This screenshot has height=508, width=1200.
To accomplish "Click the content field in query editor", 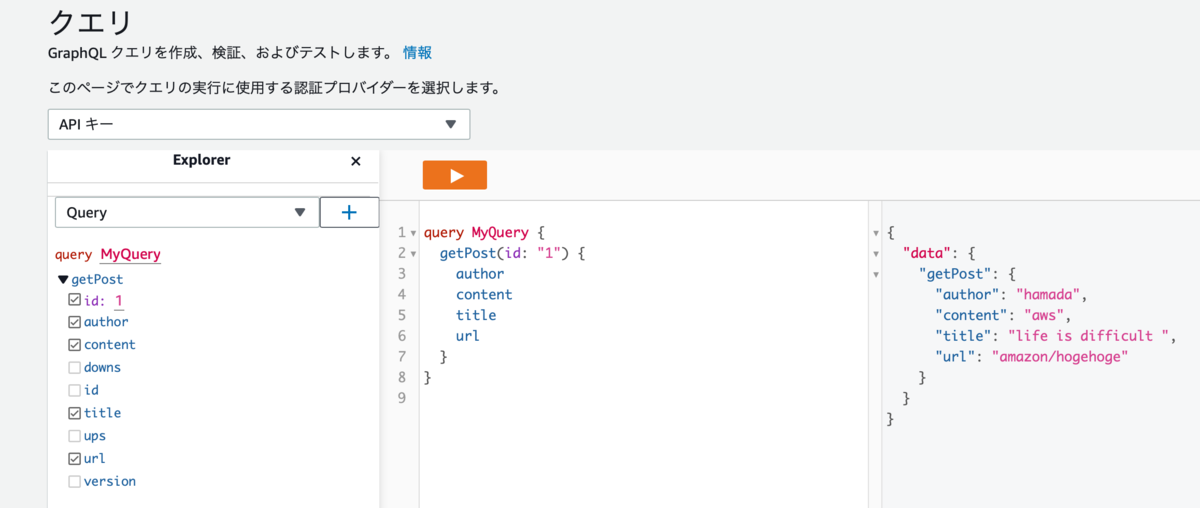I will point(484,295).
